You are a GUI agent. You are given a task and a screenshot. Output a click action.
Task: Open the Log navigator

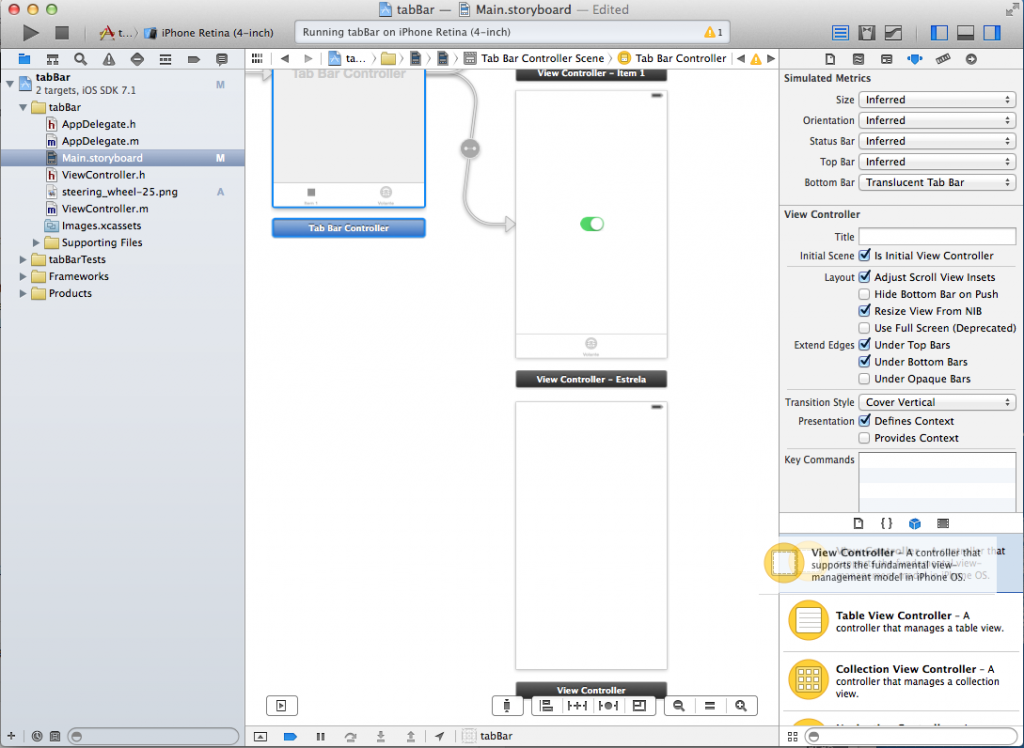point(222,59)
